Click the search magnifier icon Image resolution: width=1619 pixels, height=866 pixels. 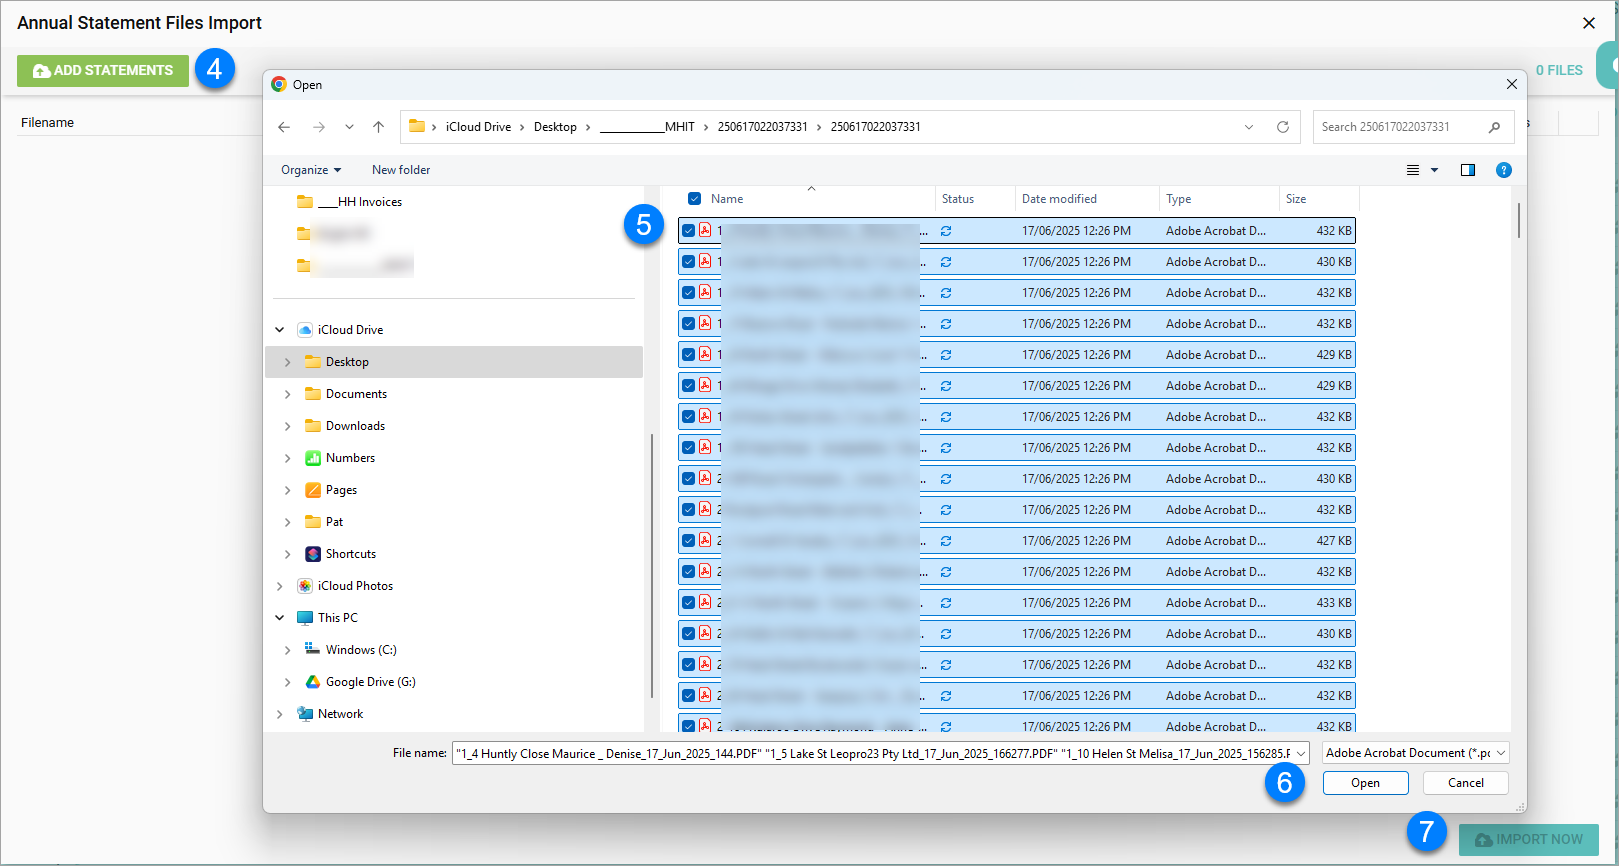point(1494,127)
